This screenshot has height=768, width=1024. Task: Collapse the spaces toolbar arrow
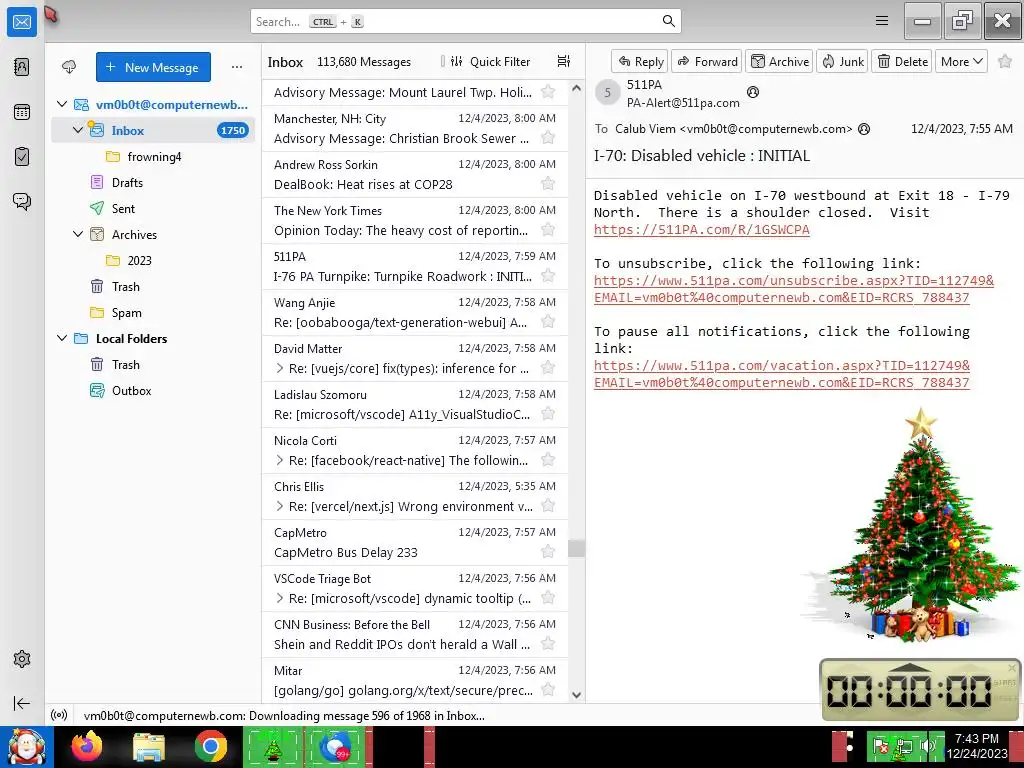pos(22,703)
